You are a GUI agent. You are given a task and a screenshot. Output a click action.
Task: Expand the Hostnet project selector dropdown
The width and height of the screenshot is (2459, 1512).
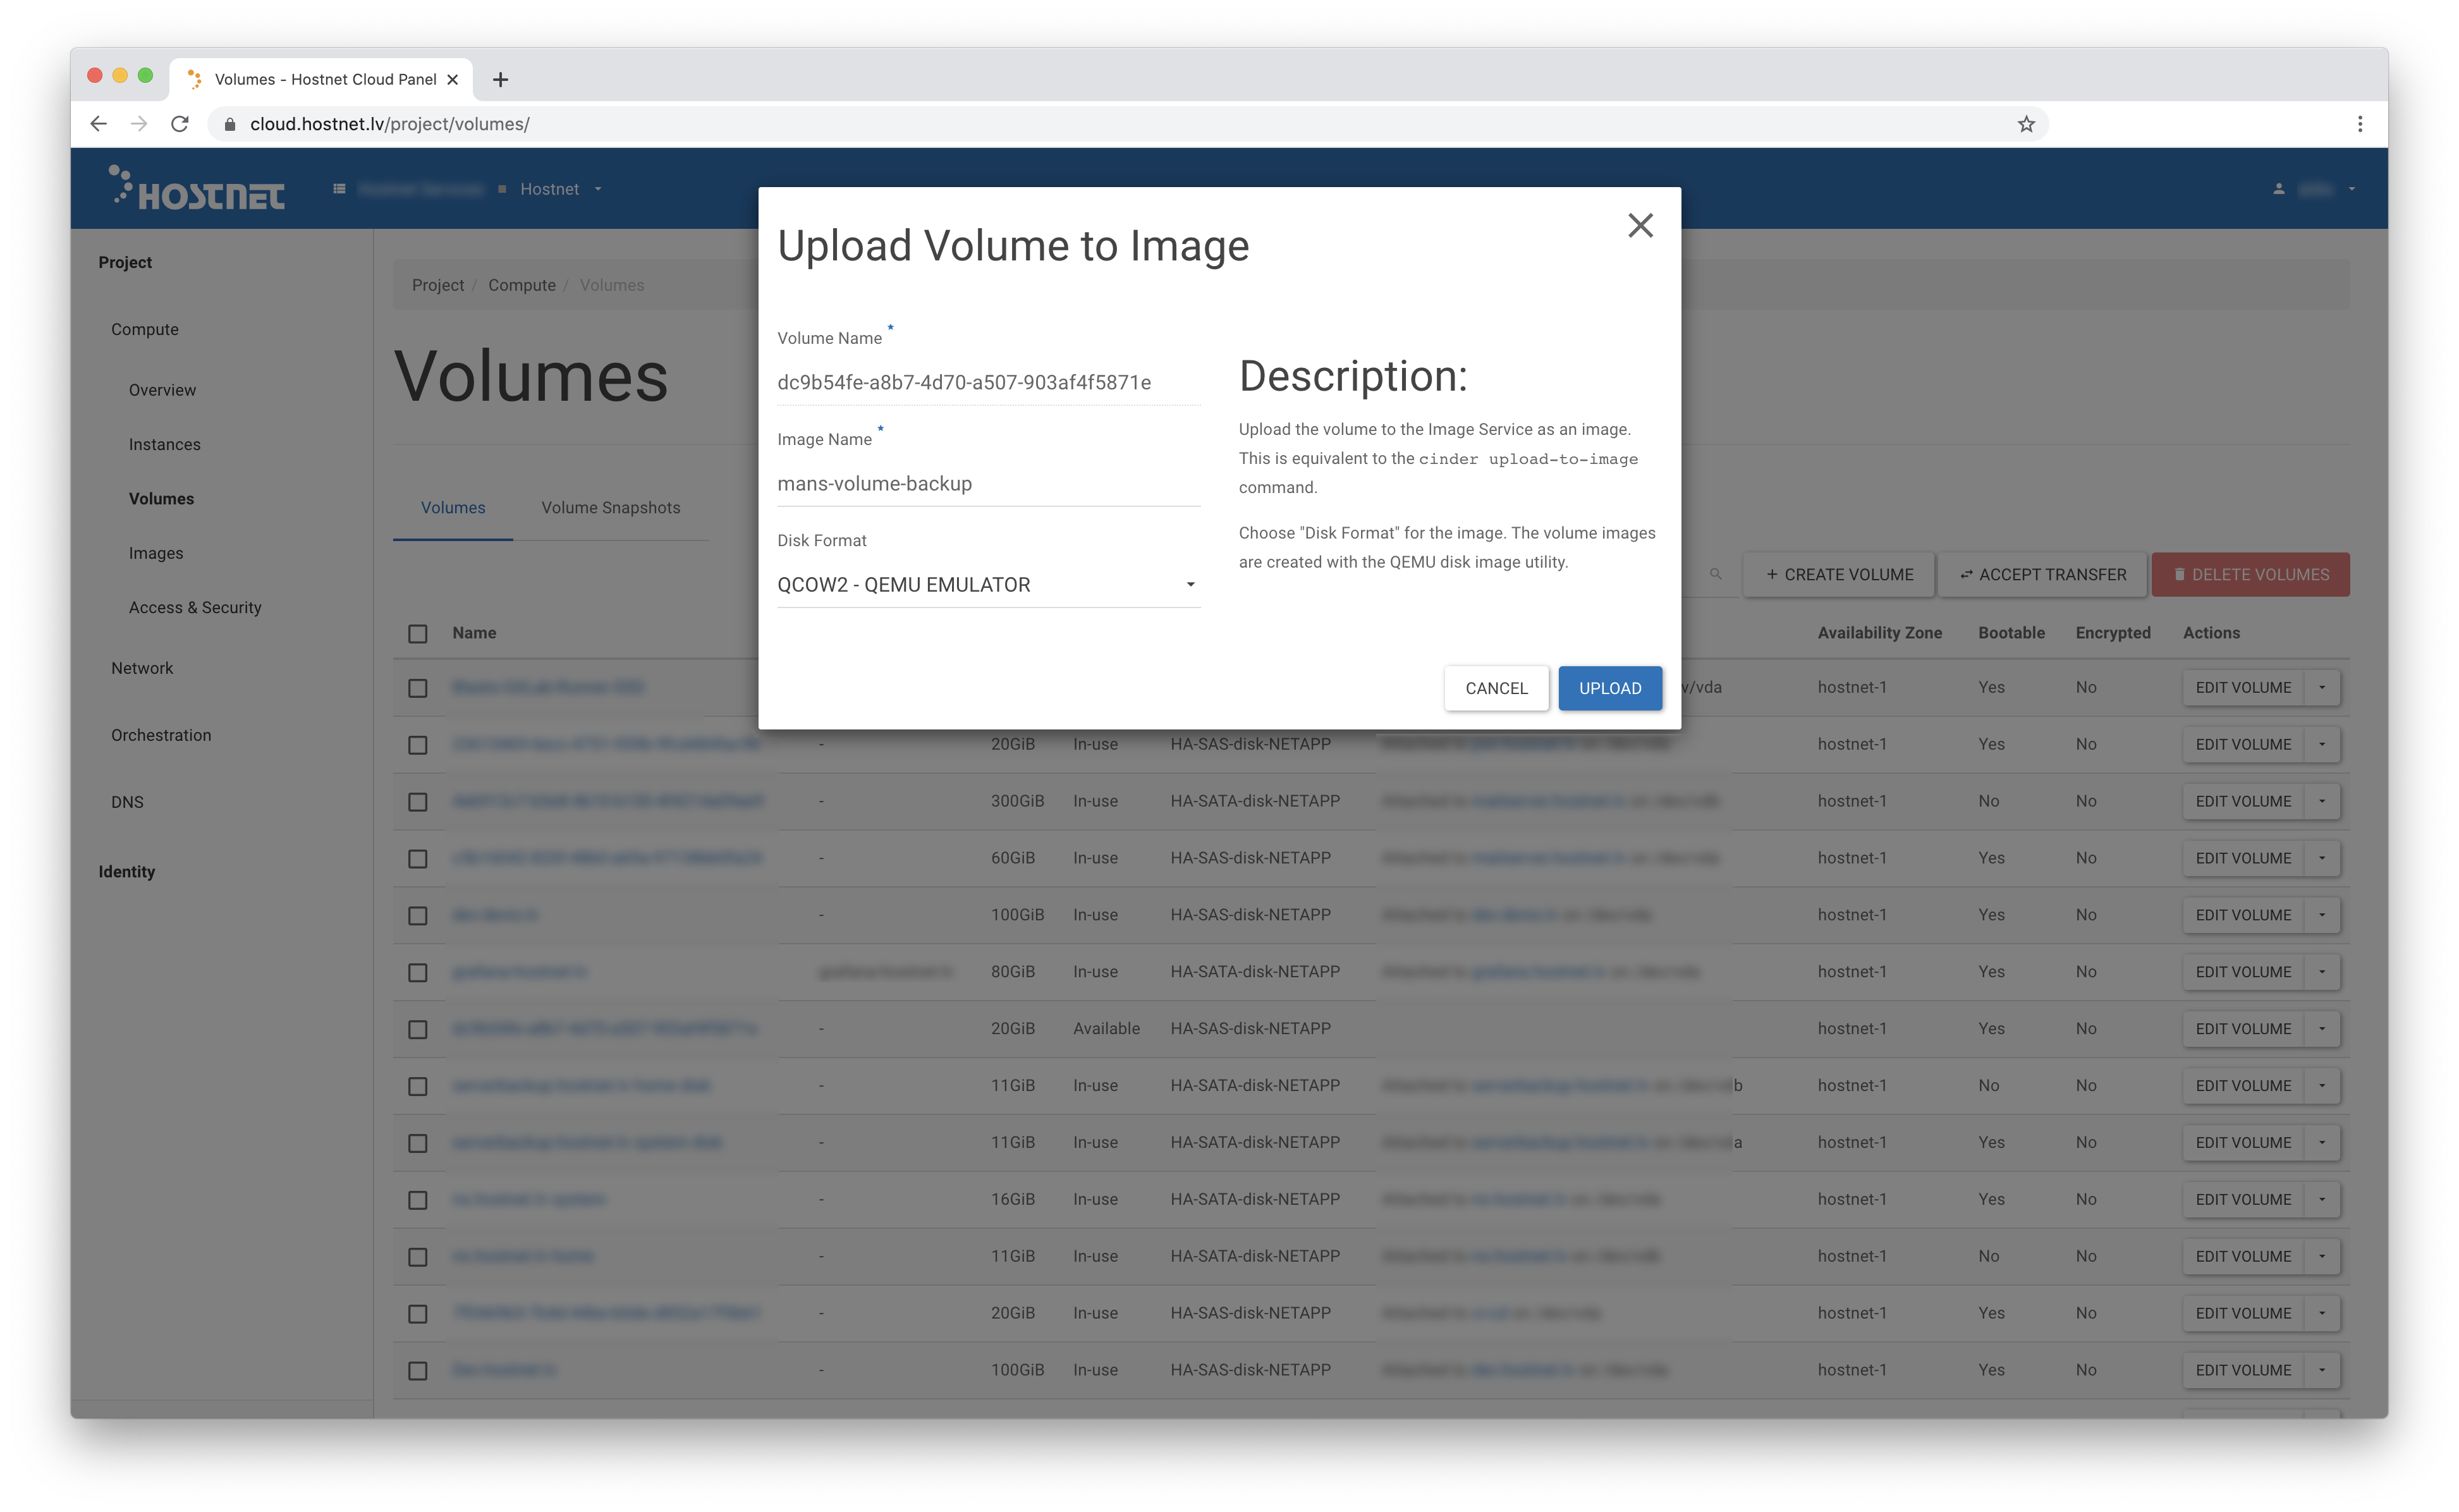(560, 189)
